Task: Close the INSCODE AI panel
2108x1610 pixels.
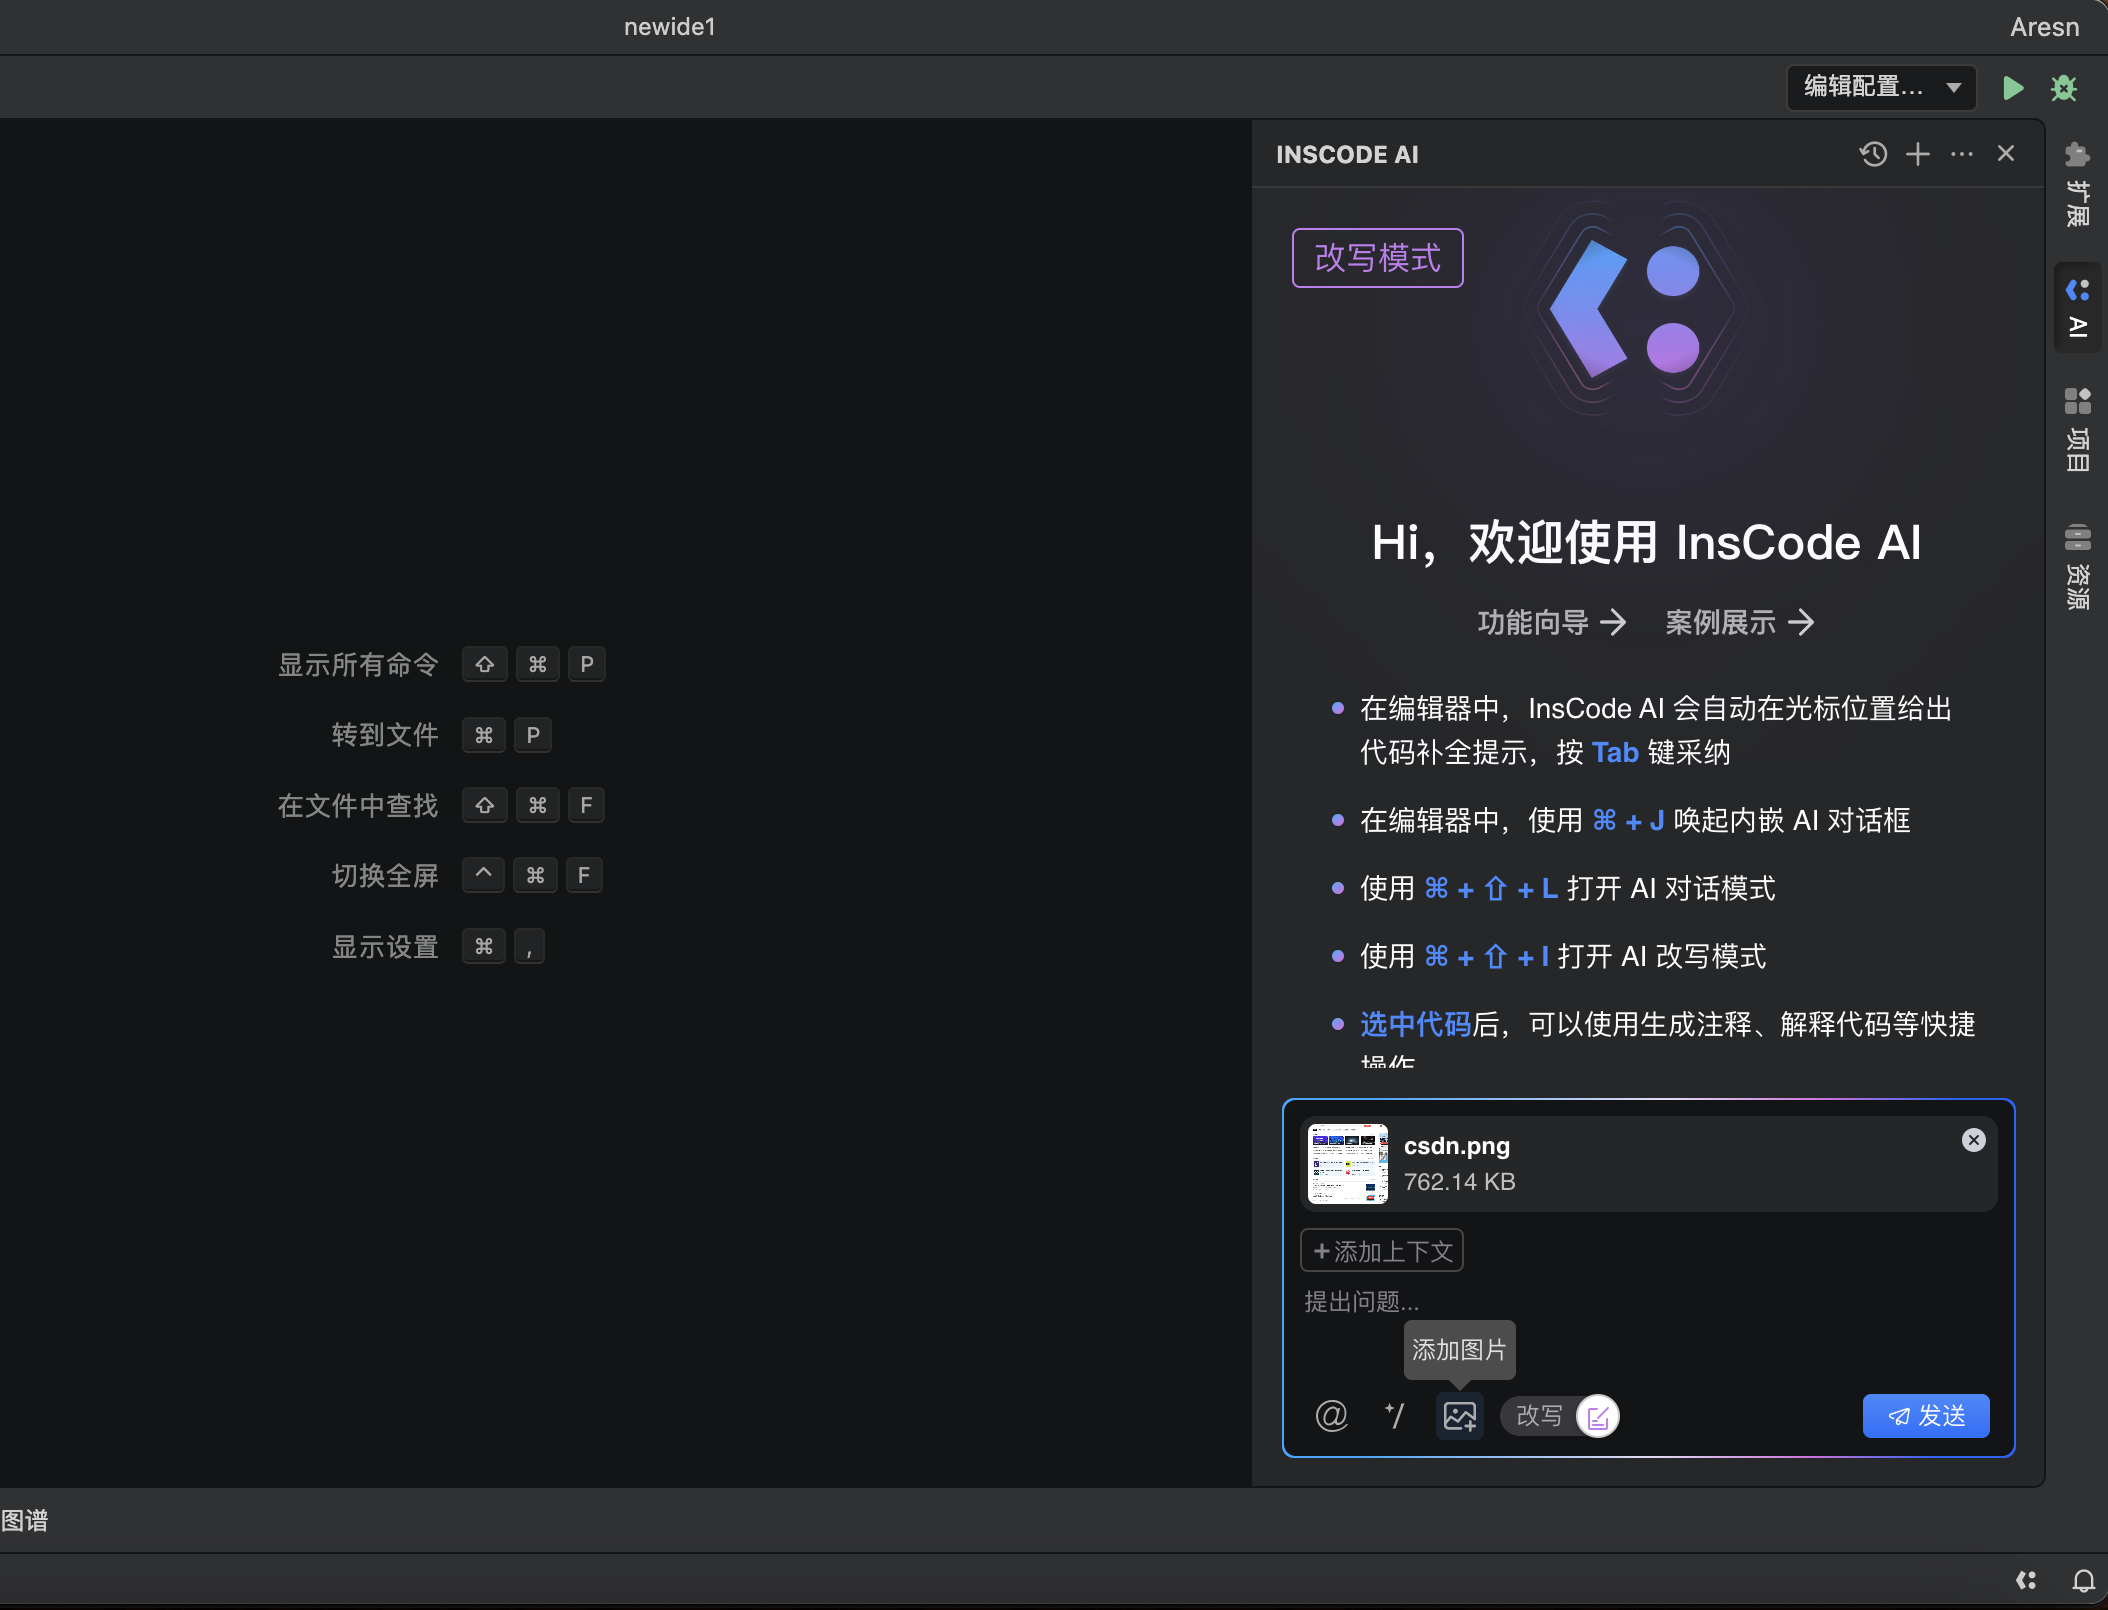Action: pos(2006,153)
